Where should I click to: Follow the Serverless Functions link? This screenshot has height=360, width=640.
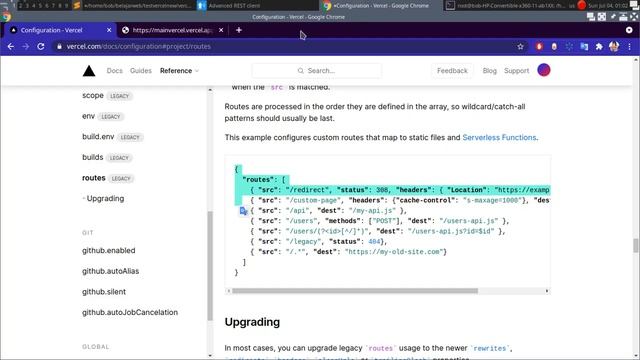[499, 138]
